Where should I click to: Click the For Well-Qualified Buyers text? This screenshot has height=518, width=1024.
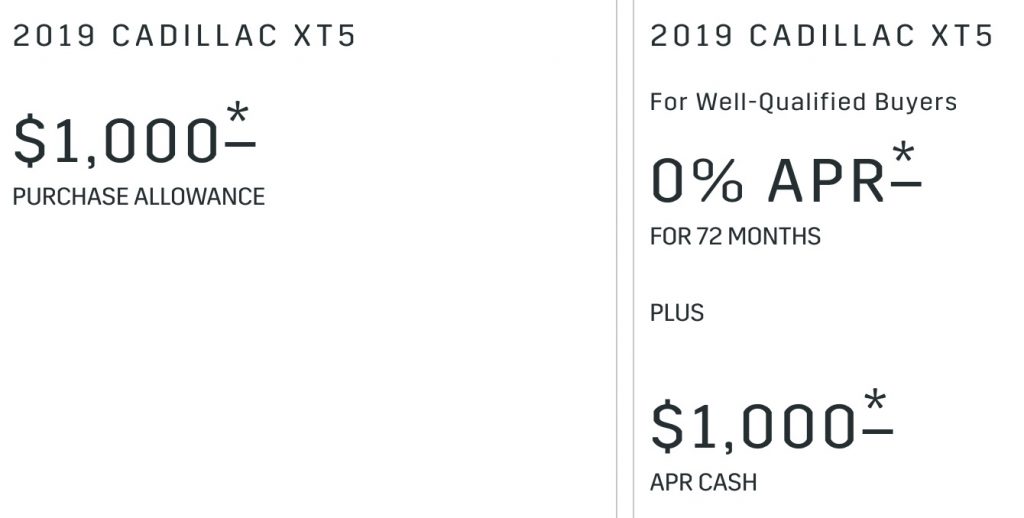pos(803,103)
